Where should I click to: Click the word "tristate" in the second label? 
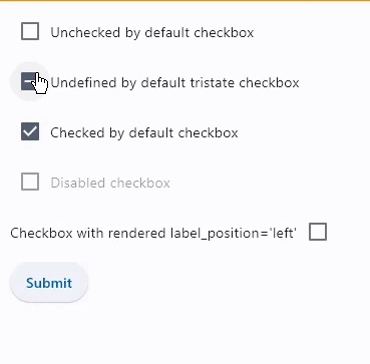tap(212, 83)
